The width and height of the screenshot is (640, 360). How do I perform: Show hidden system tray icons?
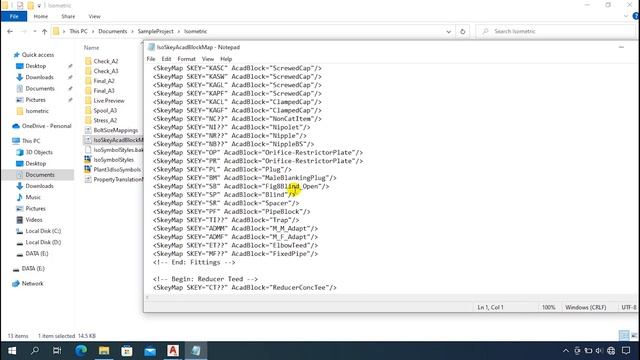[565, 351]
